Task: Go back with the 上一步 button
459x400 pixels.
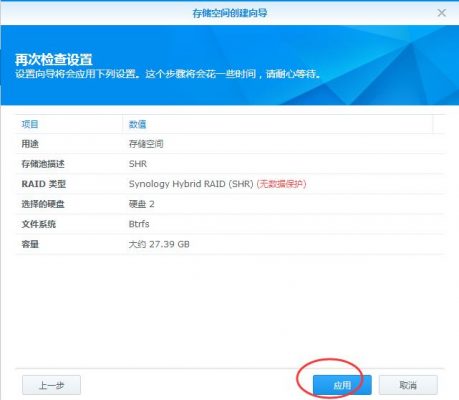Action: (x=51, y=385)
